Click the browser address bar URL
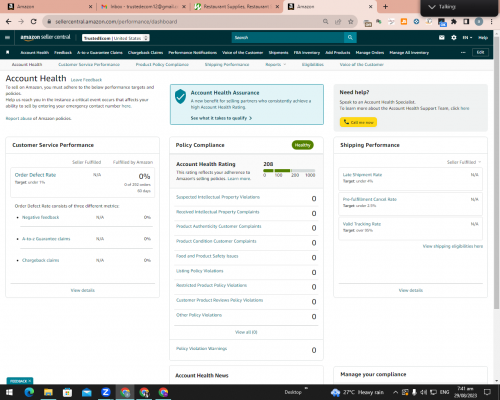 [x=116, y=22]
